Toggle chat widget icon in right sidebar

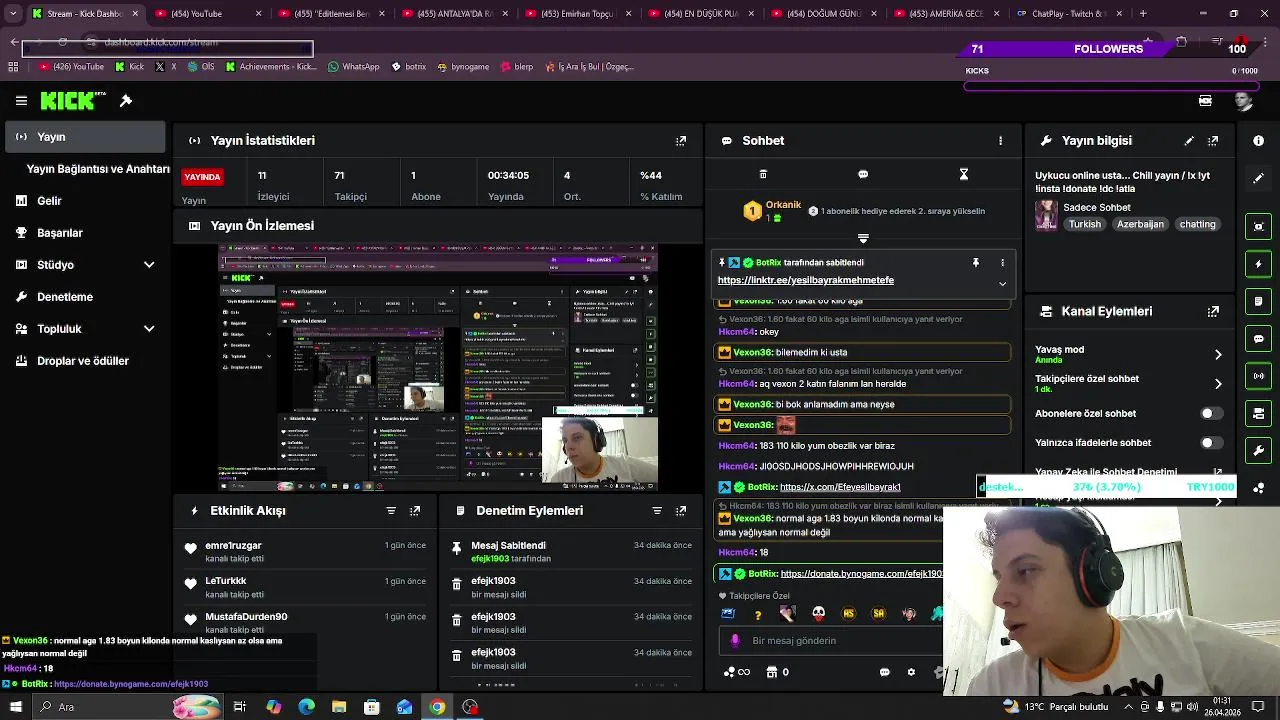pos(1259,339)
